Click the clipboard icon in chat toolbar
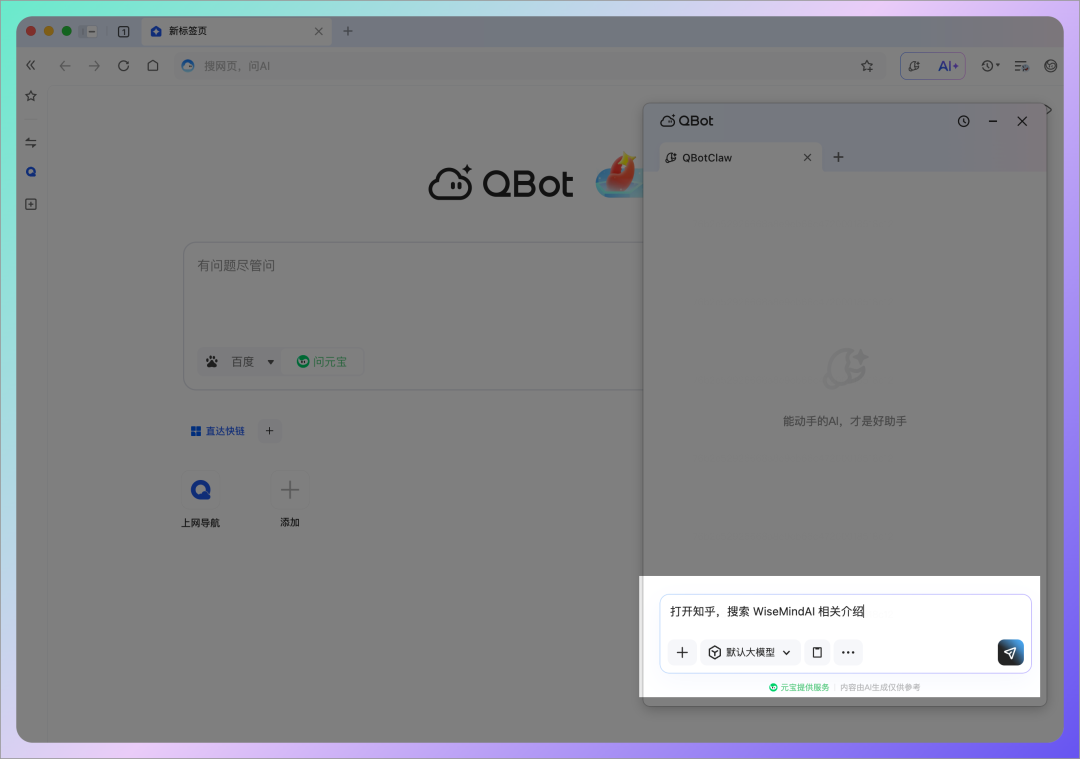1080x759 pixels. [x=817, y=653]
